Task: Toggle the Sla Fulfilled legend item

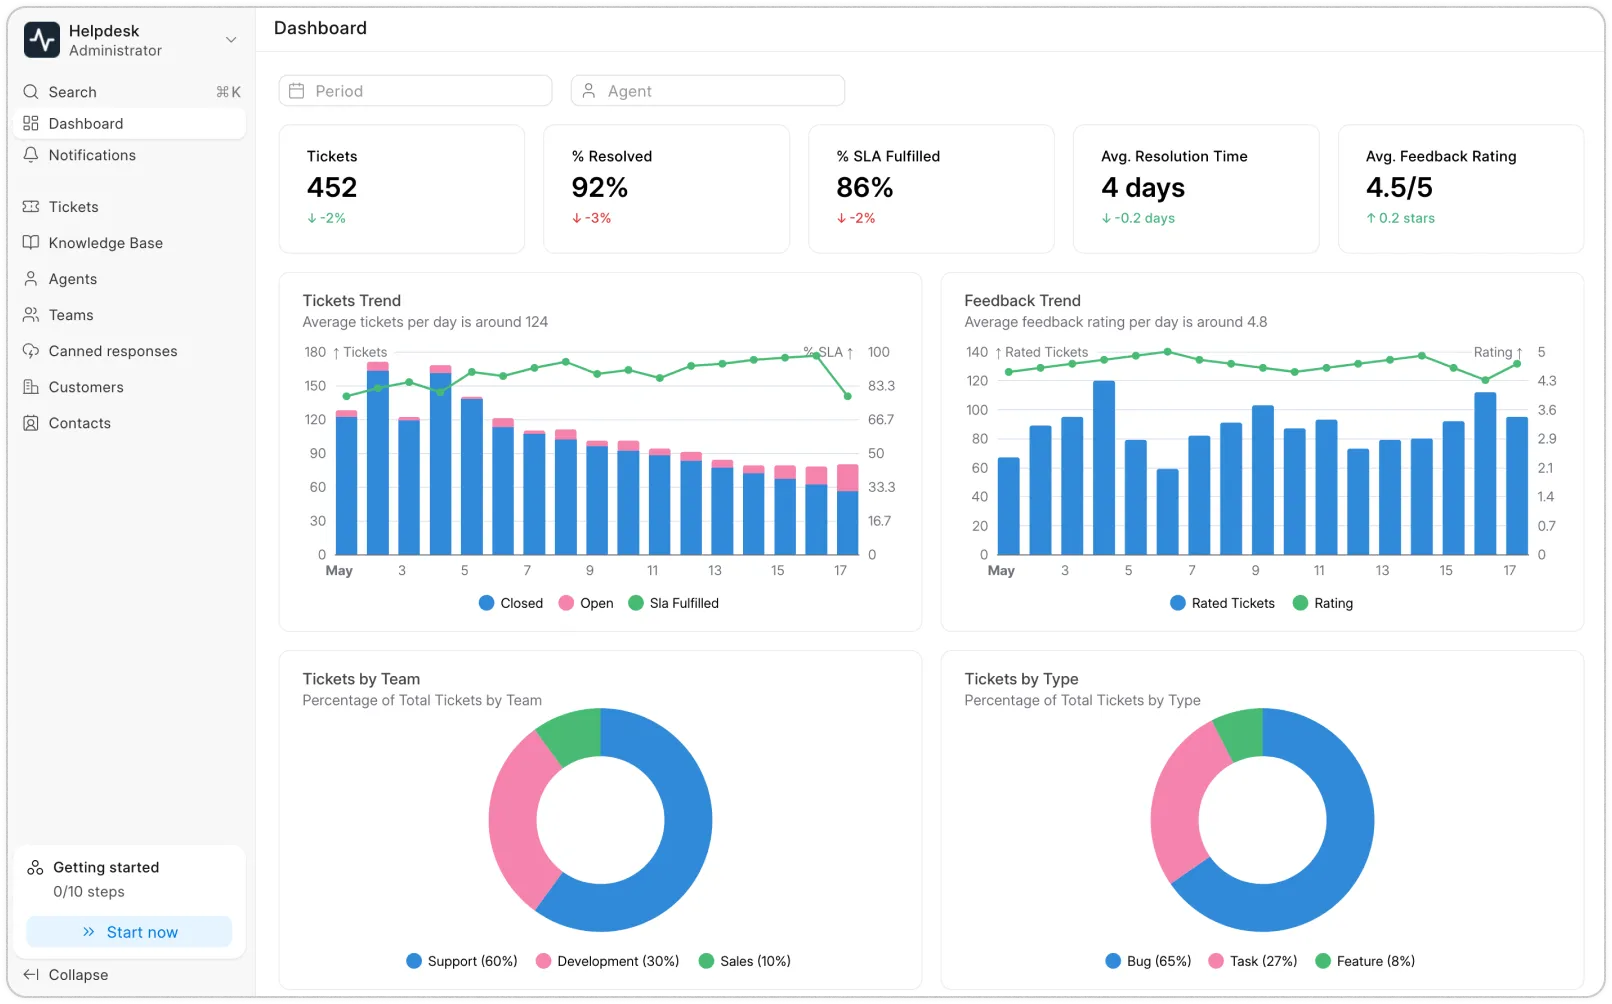Action: [x=673, y=603]
